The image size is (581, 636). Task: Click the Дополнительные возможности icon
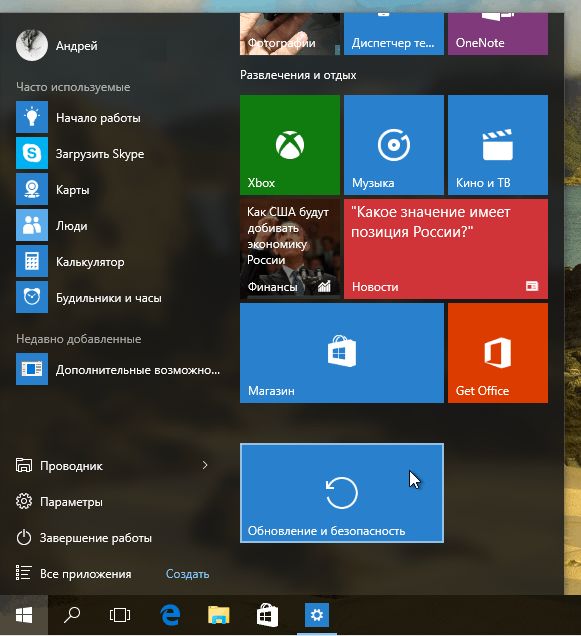[x=32, y=369]
